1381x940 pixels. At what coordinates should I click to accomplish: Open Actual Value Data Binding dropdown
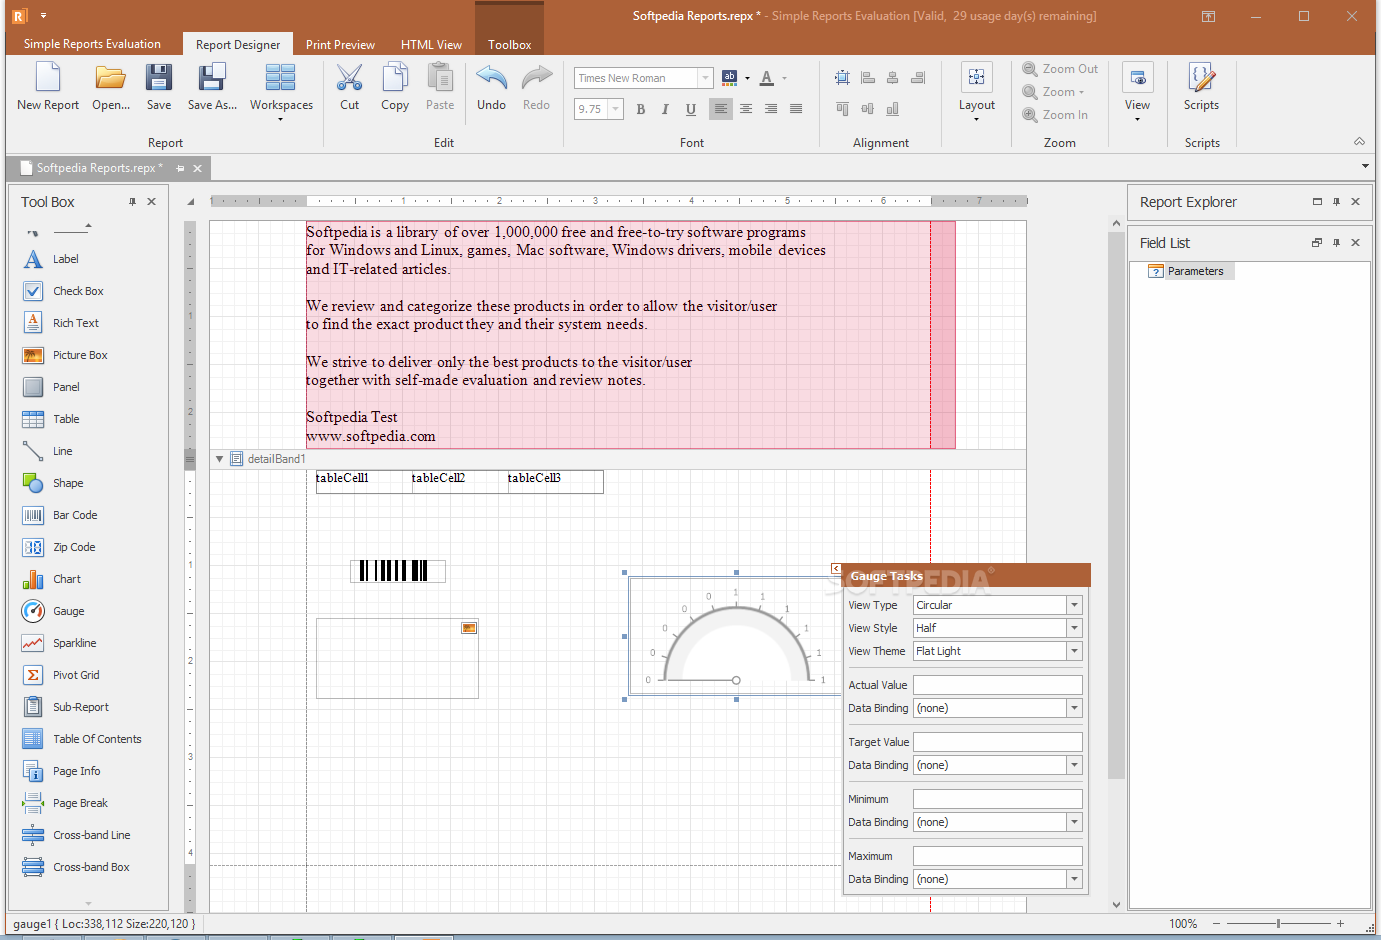[x=1074, y=708]
